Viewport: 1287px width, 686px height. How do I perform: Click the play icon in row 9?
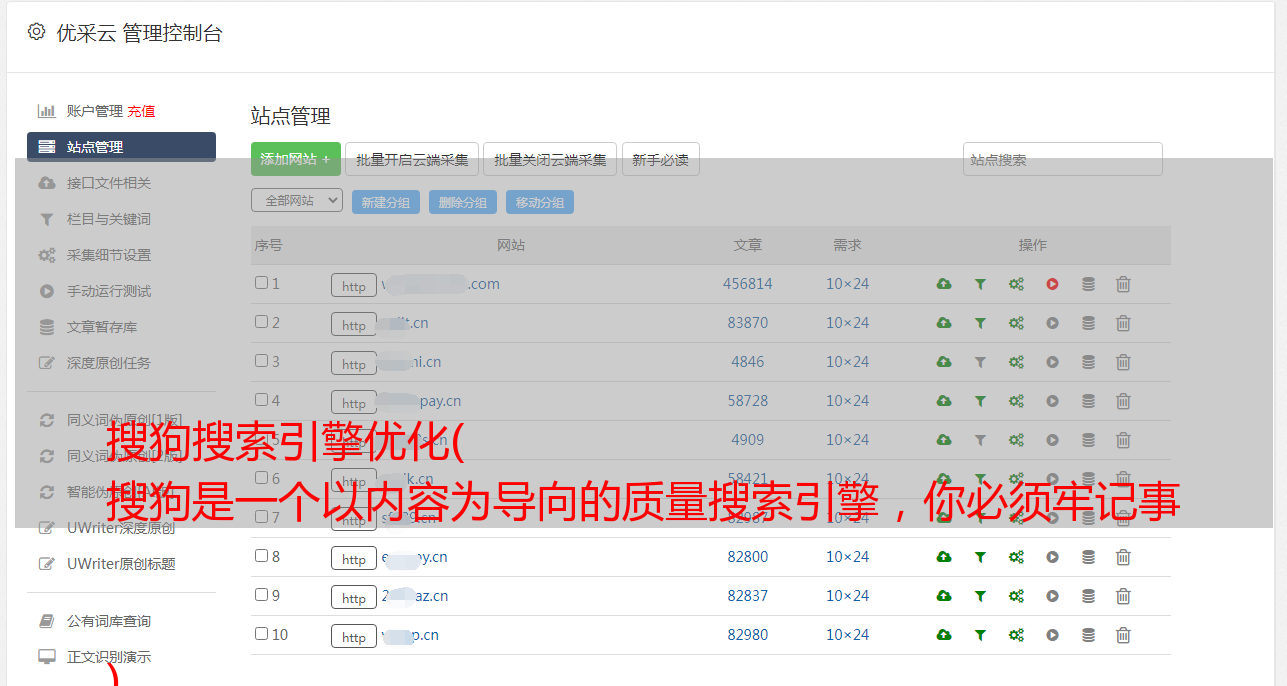(1052, 596)
